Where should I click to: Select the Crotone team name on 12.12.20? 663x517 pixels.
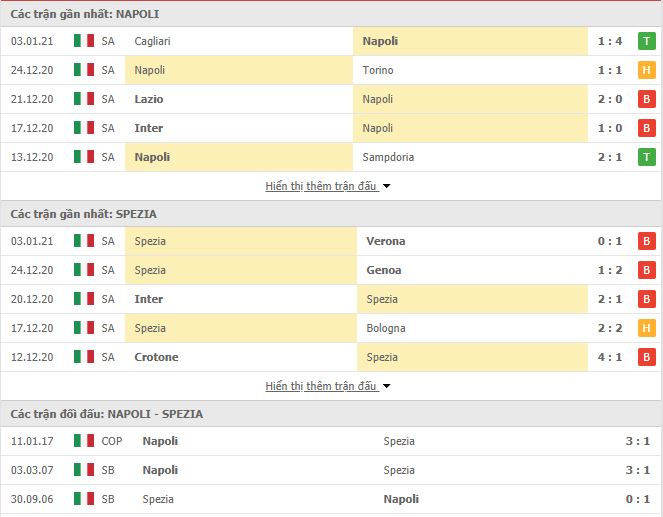(156, 357)
